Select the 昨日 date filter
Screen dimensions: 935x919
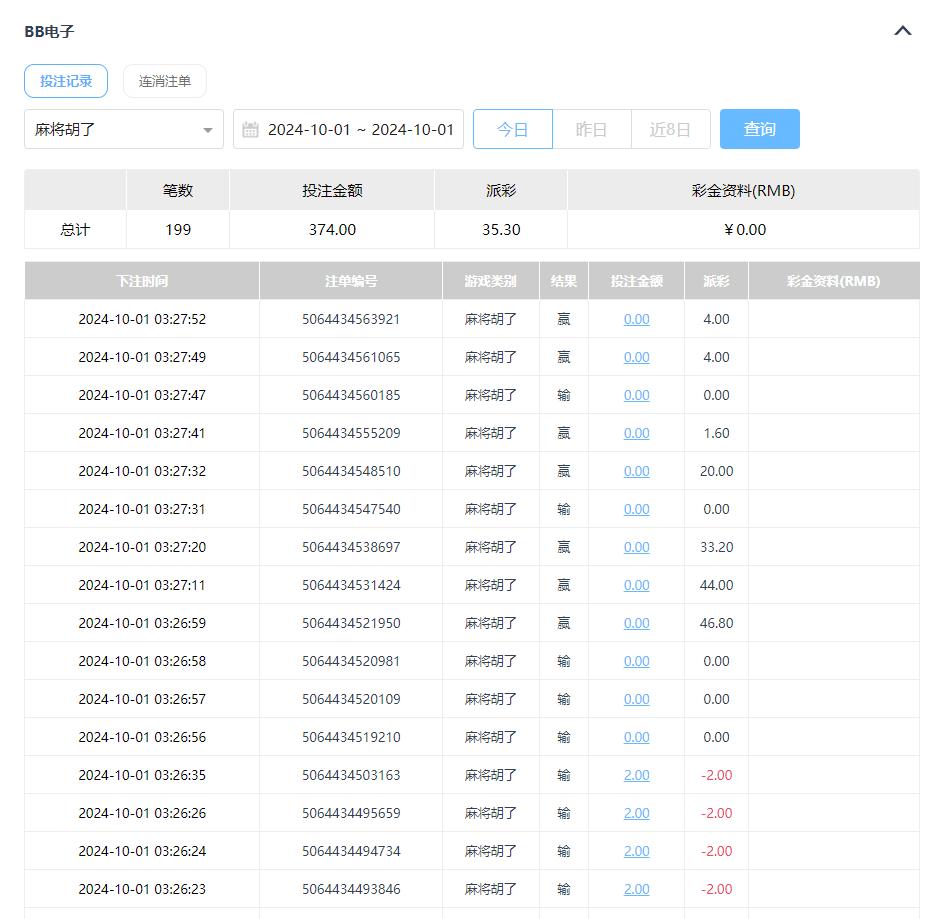pos(592,130)
